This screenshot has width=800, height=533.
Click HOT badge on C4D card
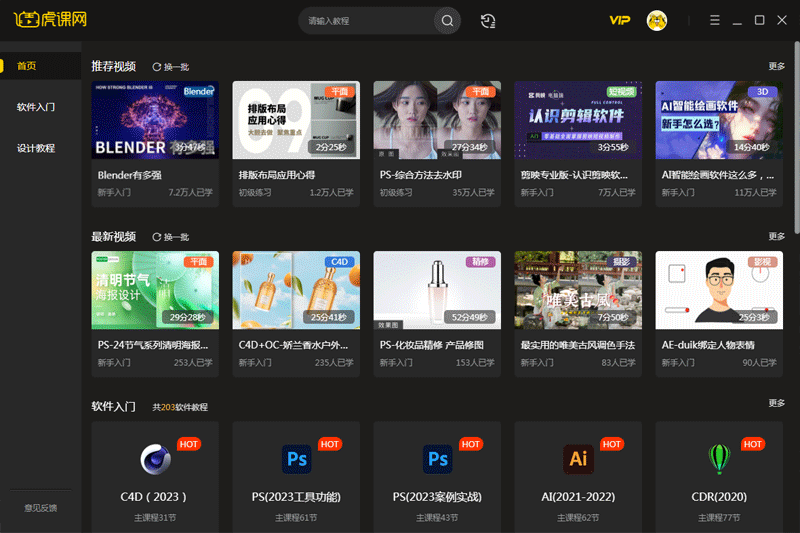click(189, 444)
